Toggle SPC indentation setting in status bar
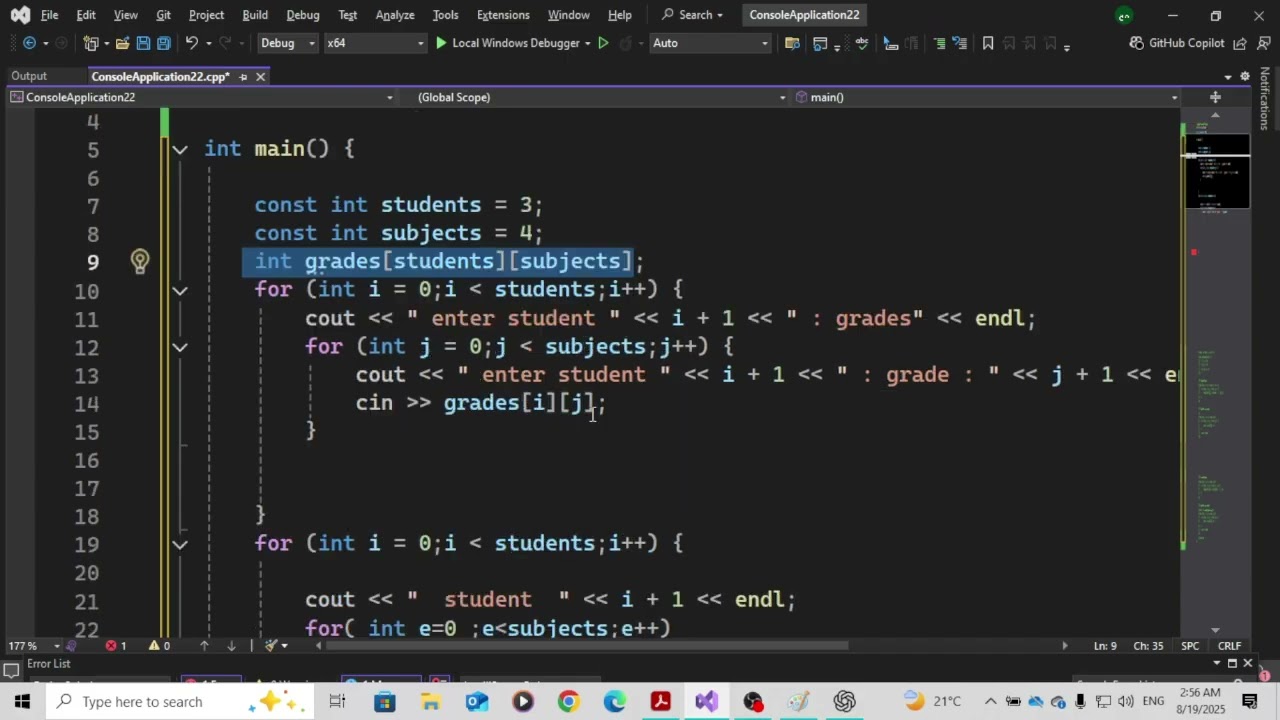Screen dimensions: 1280x720 (1190, 646)
